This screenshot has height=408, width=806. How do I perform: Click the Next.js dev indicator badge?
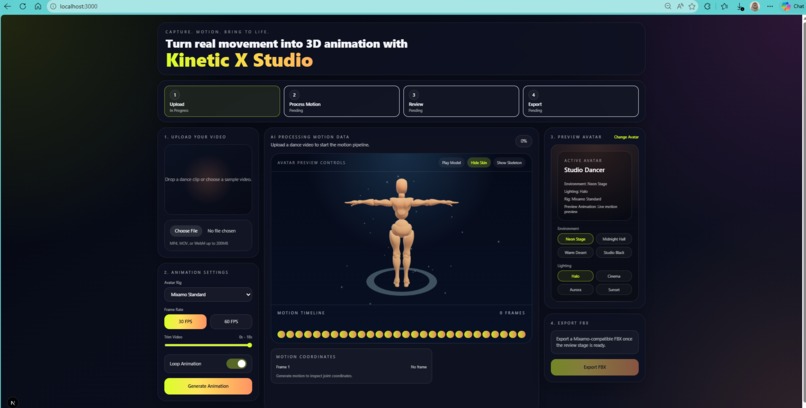[x=13, y=403]
